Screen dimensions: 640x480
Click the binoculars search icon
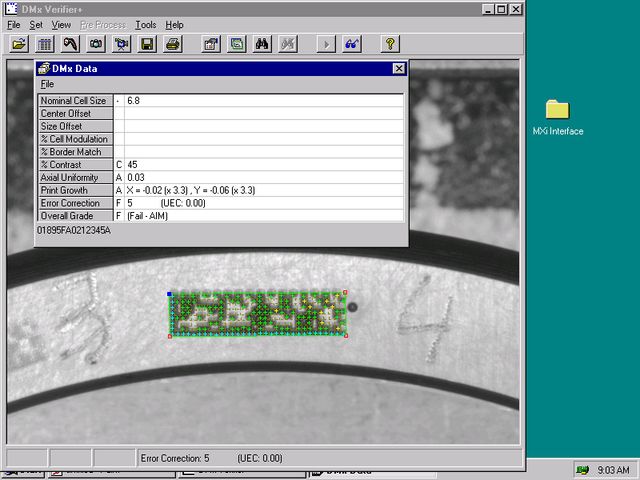262,44
